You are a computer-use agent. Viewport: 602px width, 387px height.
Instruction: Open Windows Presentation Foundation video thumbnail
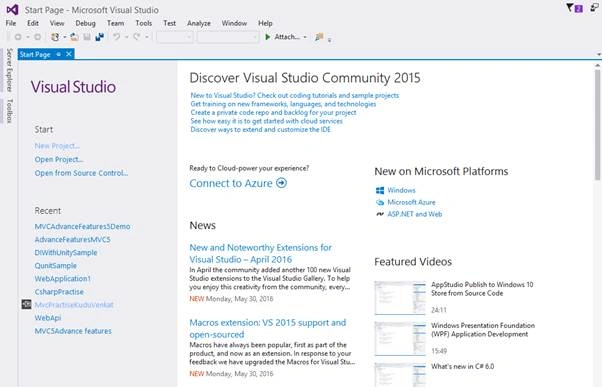pyautogui.click(x=400, y=339)
